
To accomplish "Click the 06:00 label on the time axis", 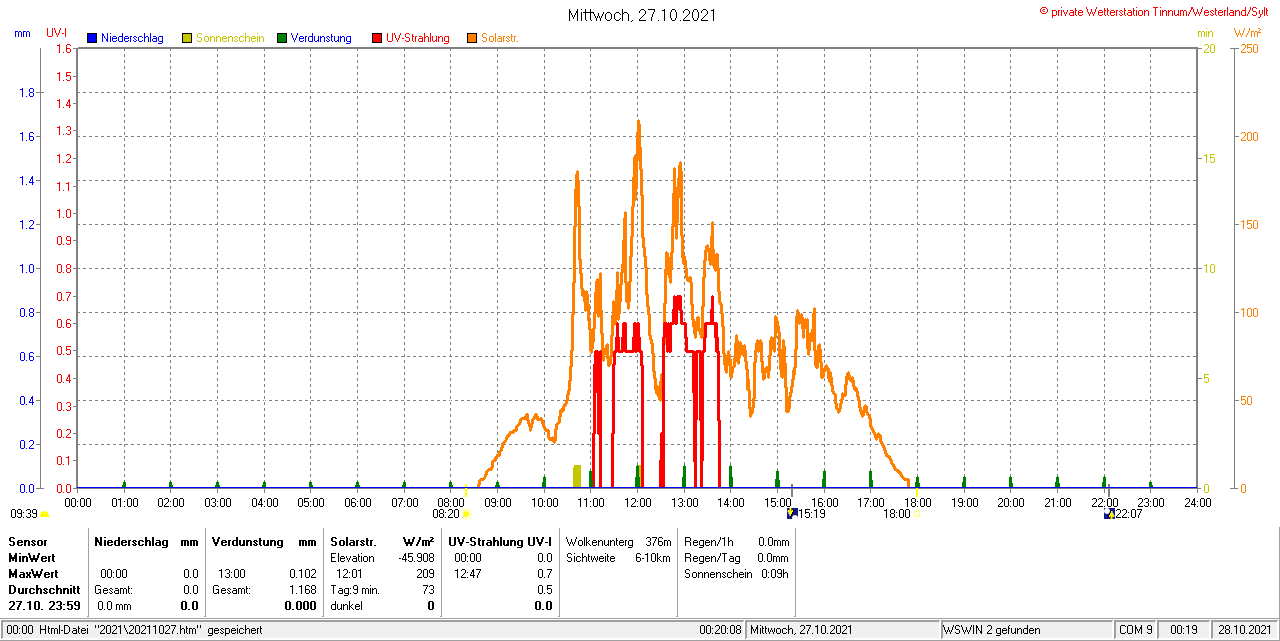I will coord(358,502).
